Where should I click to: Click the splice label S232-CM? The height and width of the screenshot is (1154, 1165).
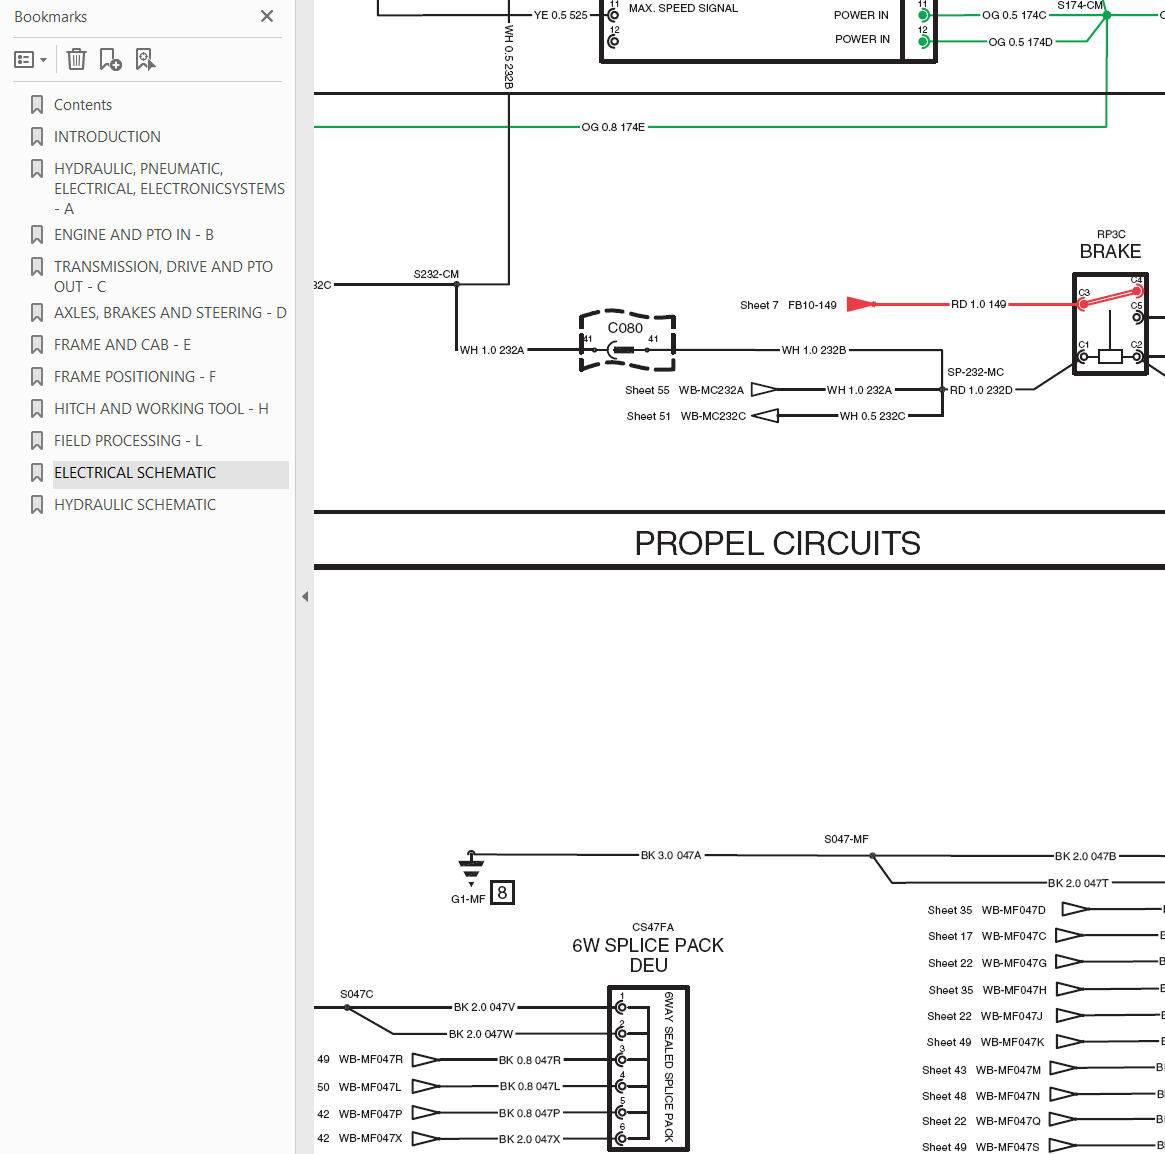click(x=436, y=274)
